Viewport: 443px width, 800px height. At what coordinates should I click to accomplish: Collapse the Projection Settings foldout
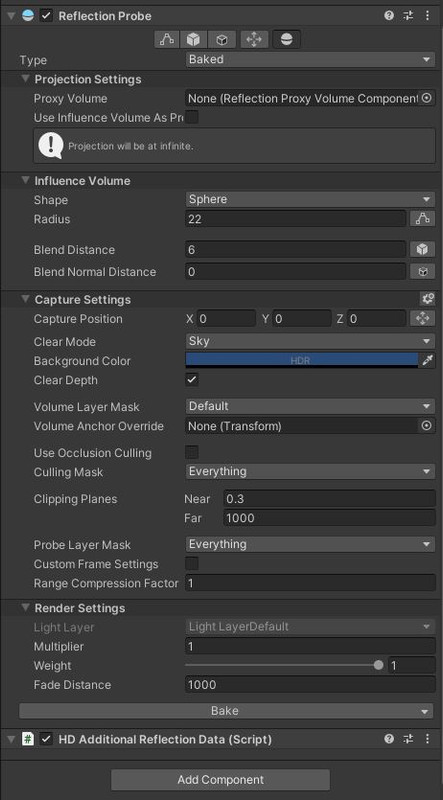25,79
